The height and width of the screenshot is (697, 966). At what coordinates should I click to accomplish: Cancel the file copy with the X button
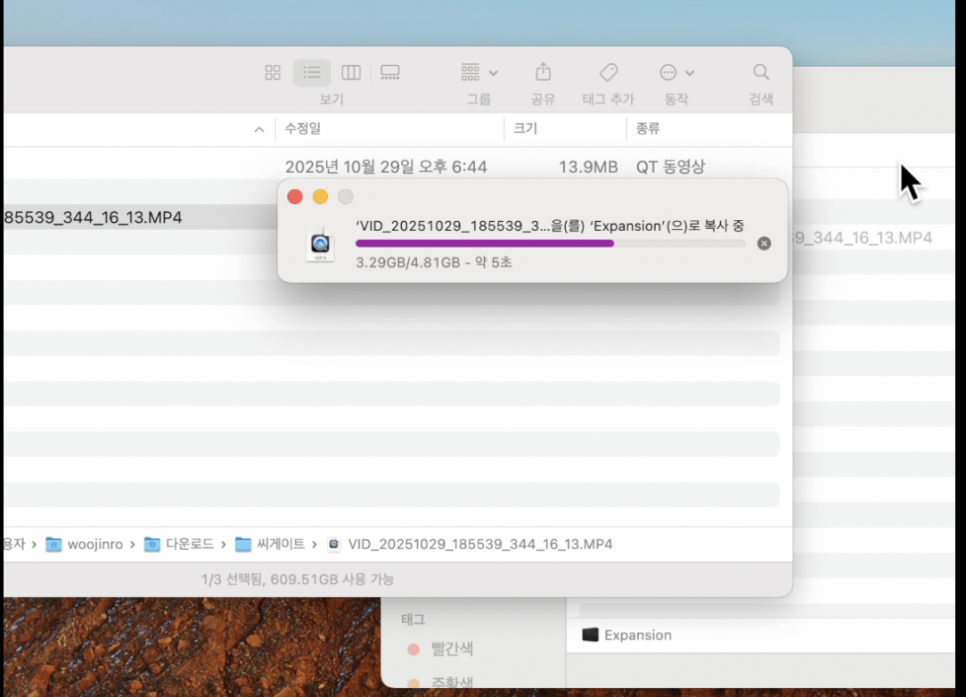[764, 243]
